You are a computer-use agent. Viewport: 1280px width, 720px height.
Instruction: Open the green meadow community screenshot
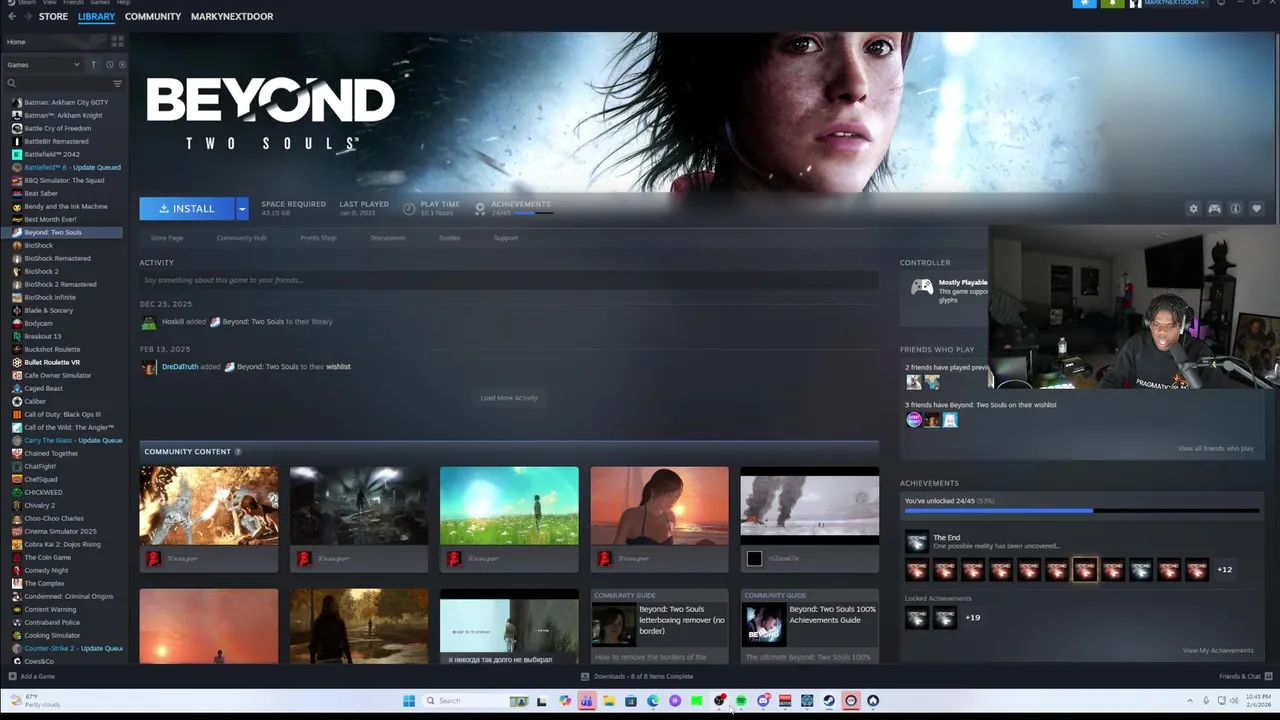tap(509, 506)
